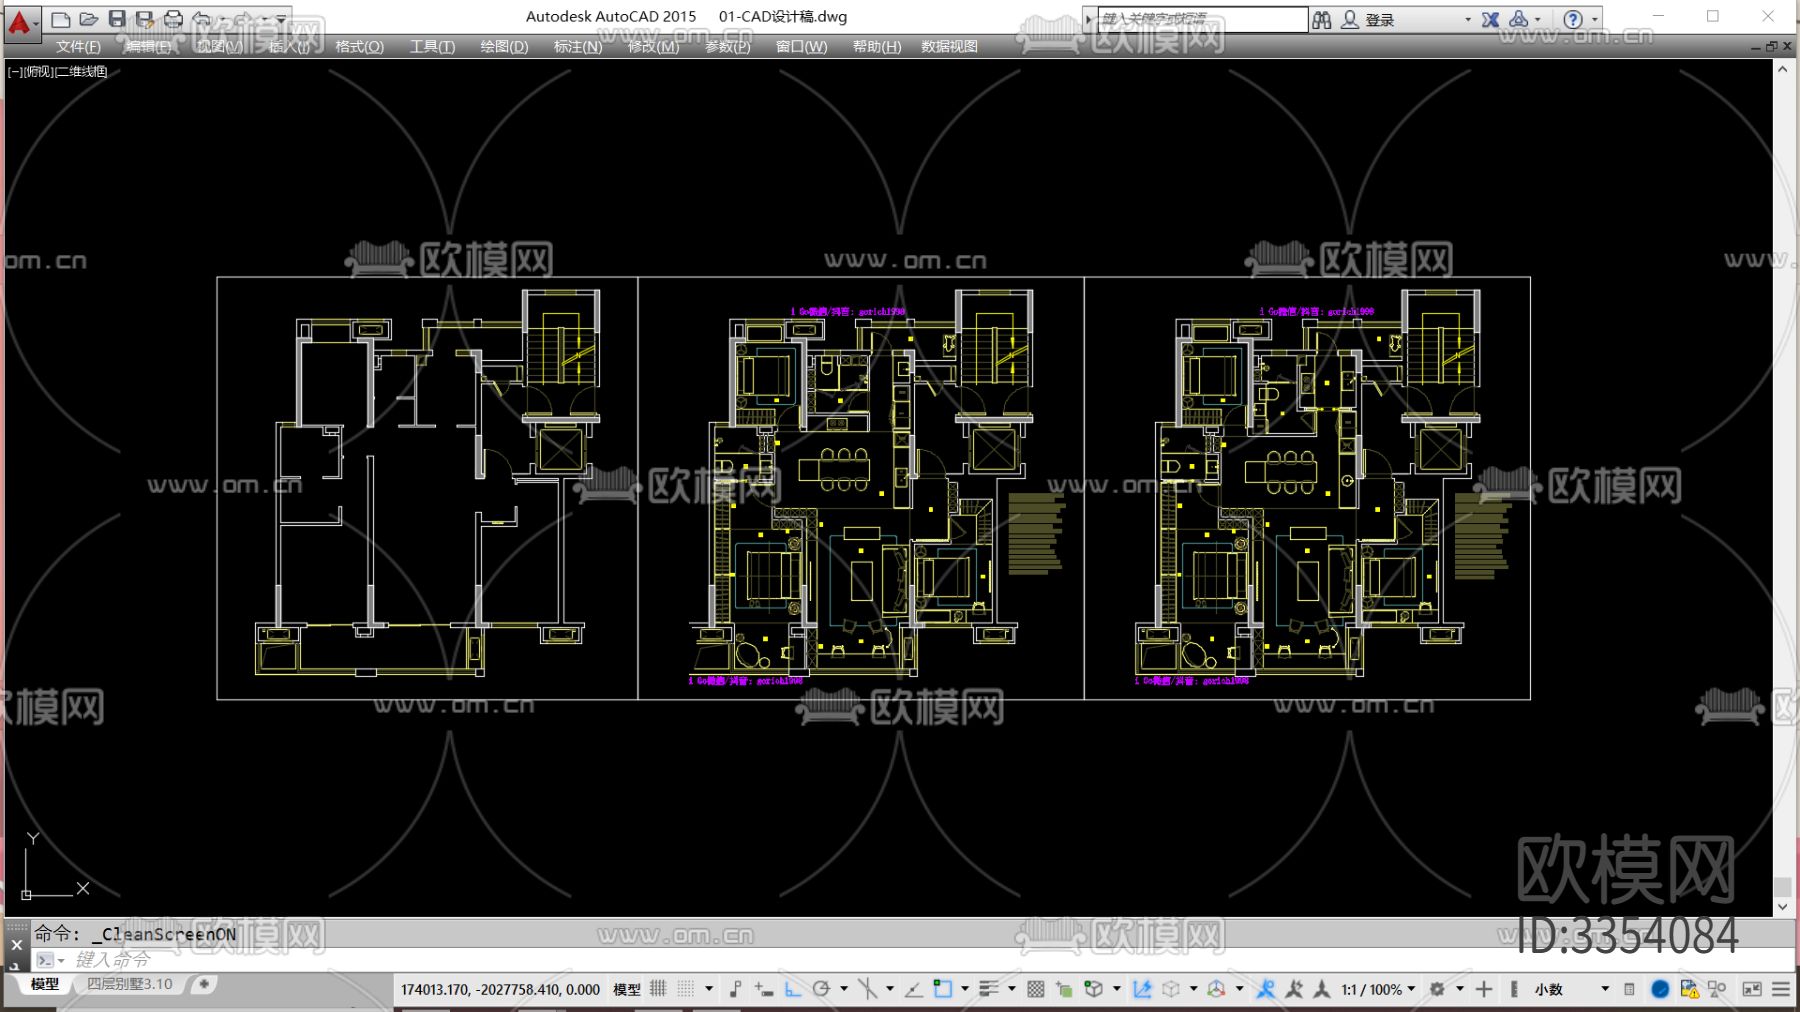Click the Plot printer icon
The width and height of the screenshot is (1800, 1012).
pos(173,19)
